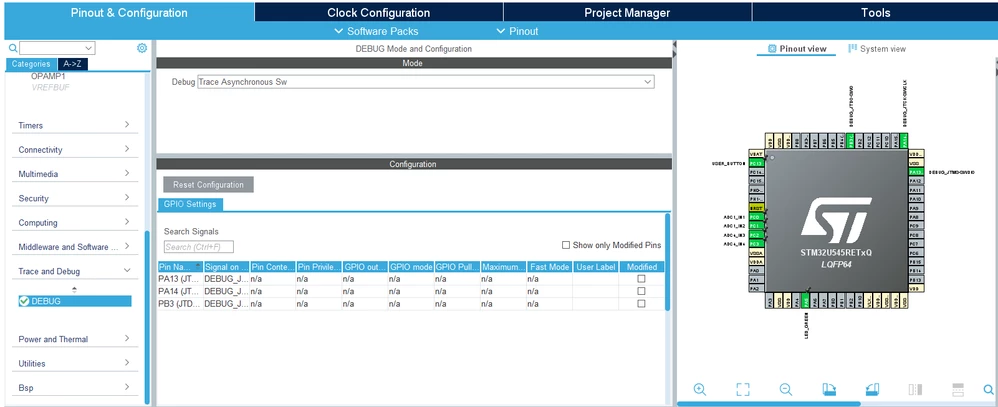Click the peripheral search magnifier icon
This screenshot has height=407, width=998.
pyautogui.click(x=13, y=48)
